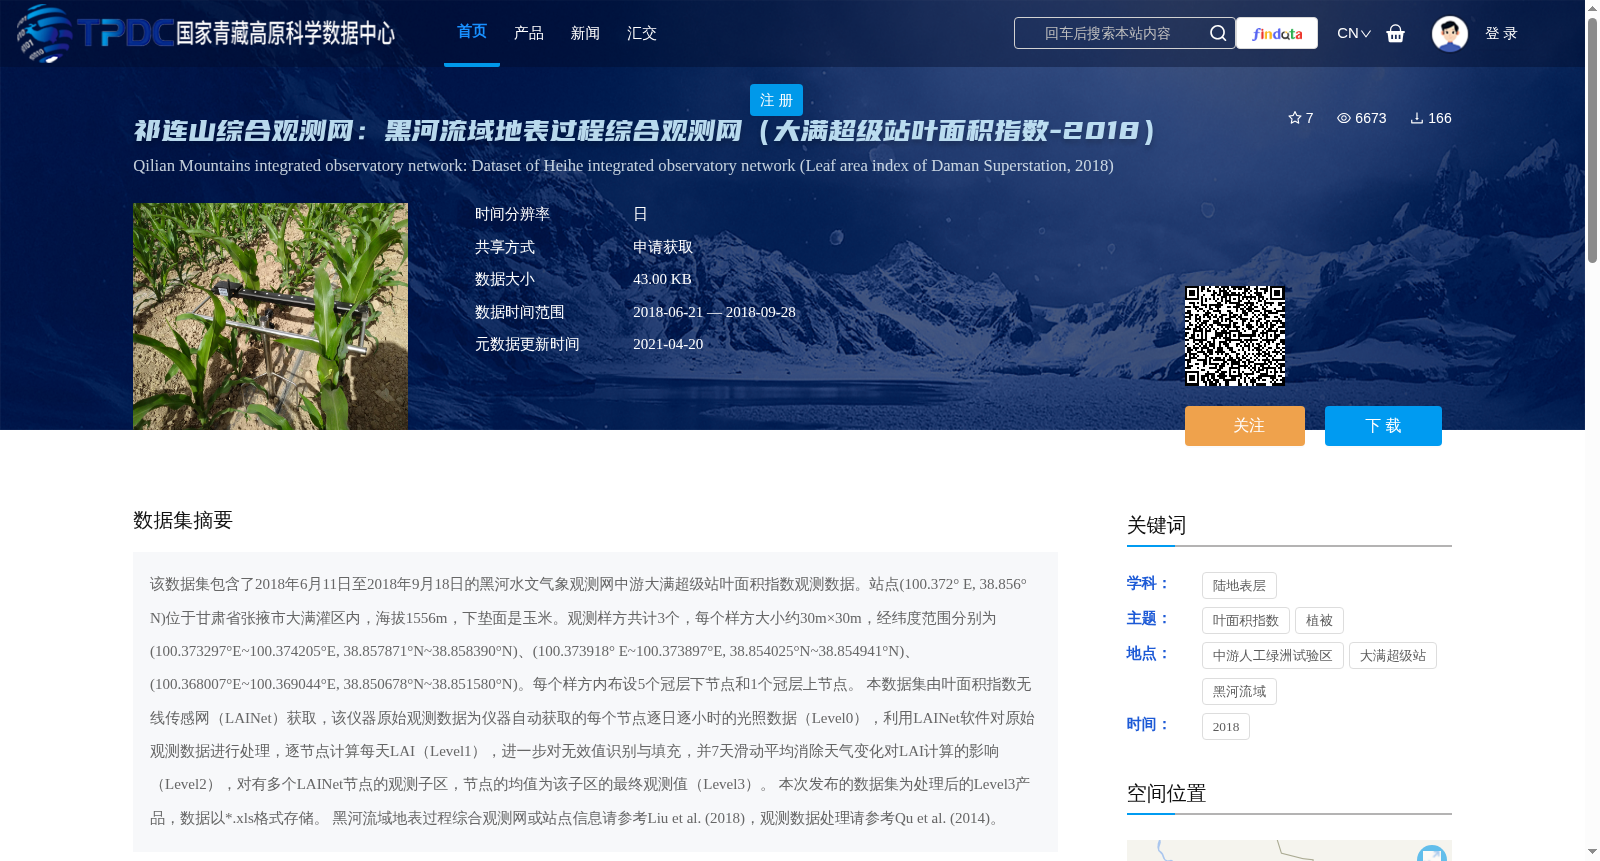Select the 叶面积指数 keyword tag

click(1246, 620)
